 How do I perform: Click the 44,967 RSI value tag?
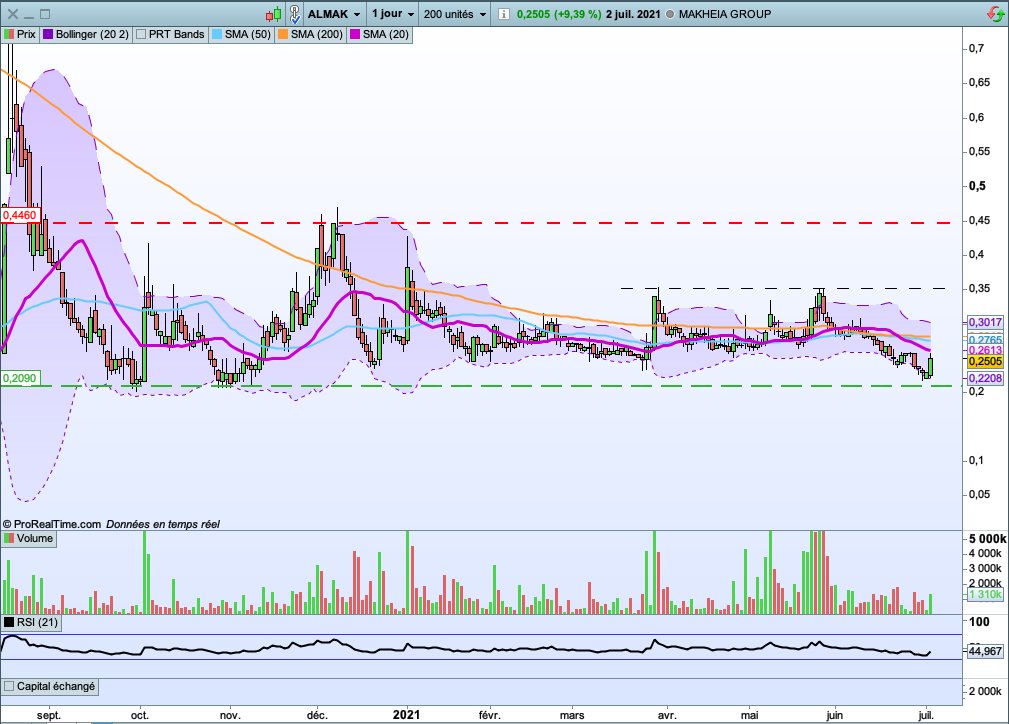pos(985,651)
